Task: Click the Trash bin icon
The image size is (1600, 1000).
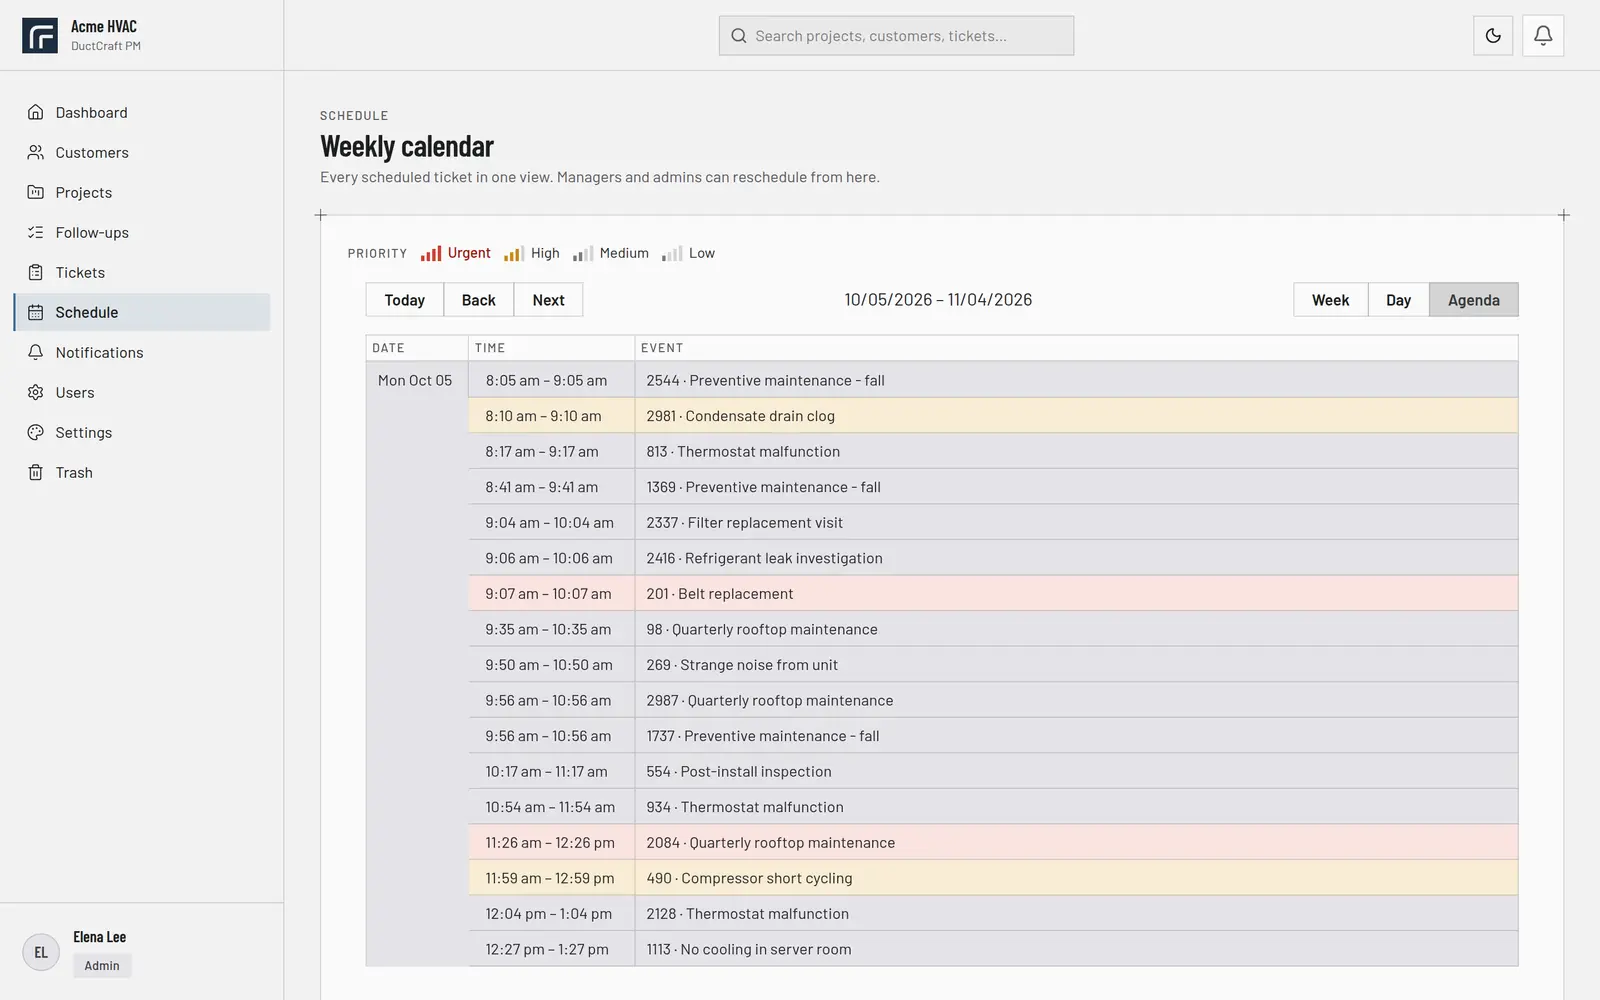Action: (x=36, y=472)
